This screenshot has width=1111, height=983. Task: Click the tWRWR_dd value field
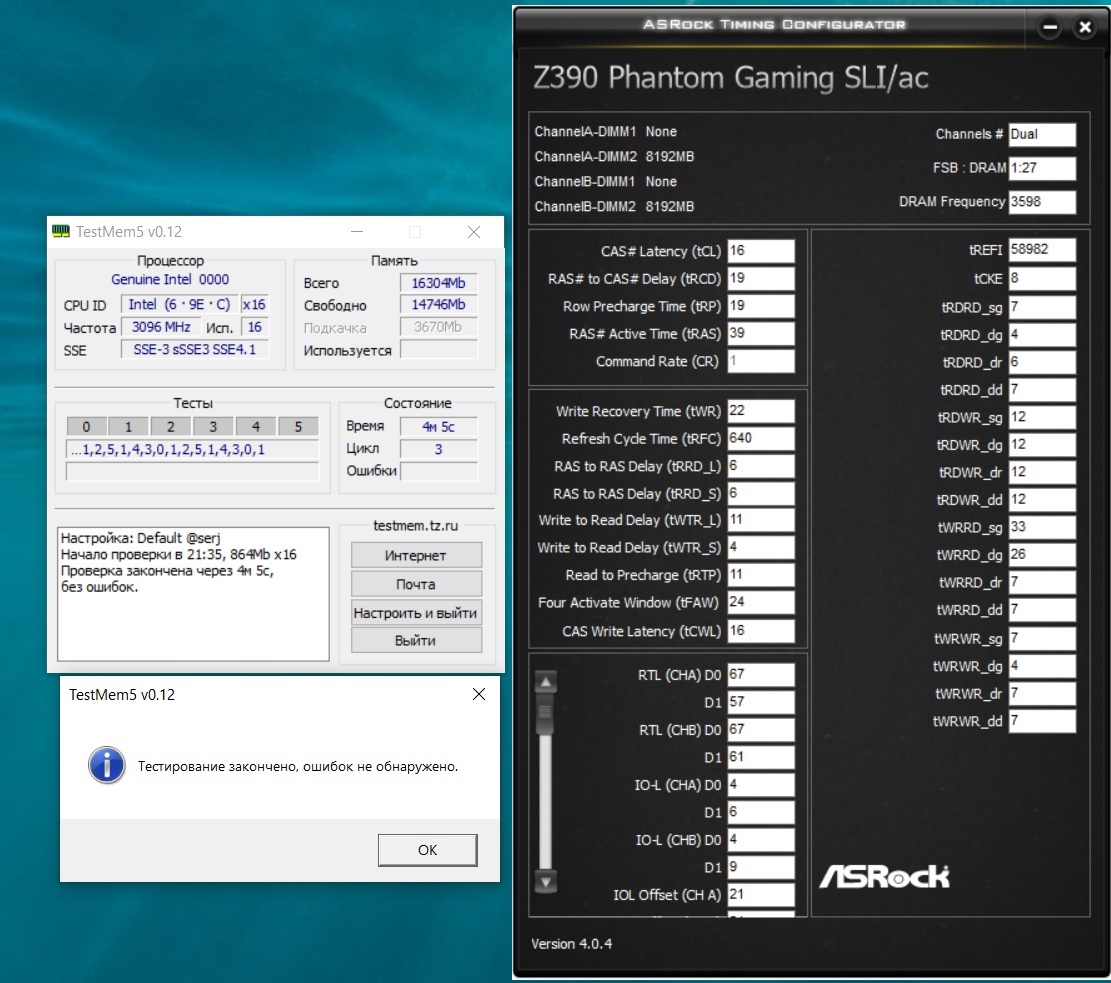coord(1042,721)
